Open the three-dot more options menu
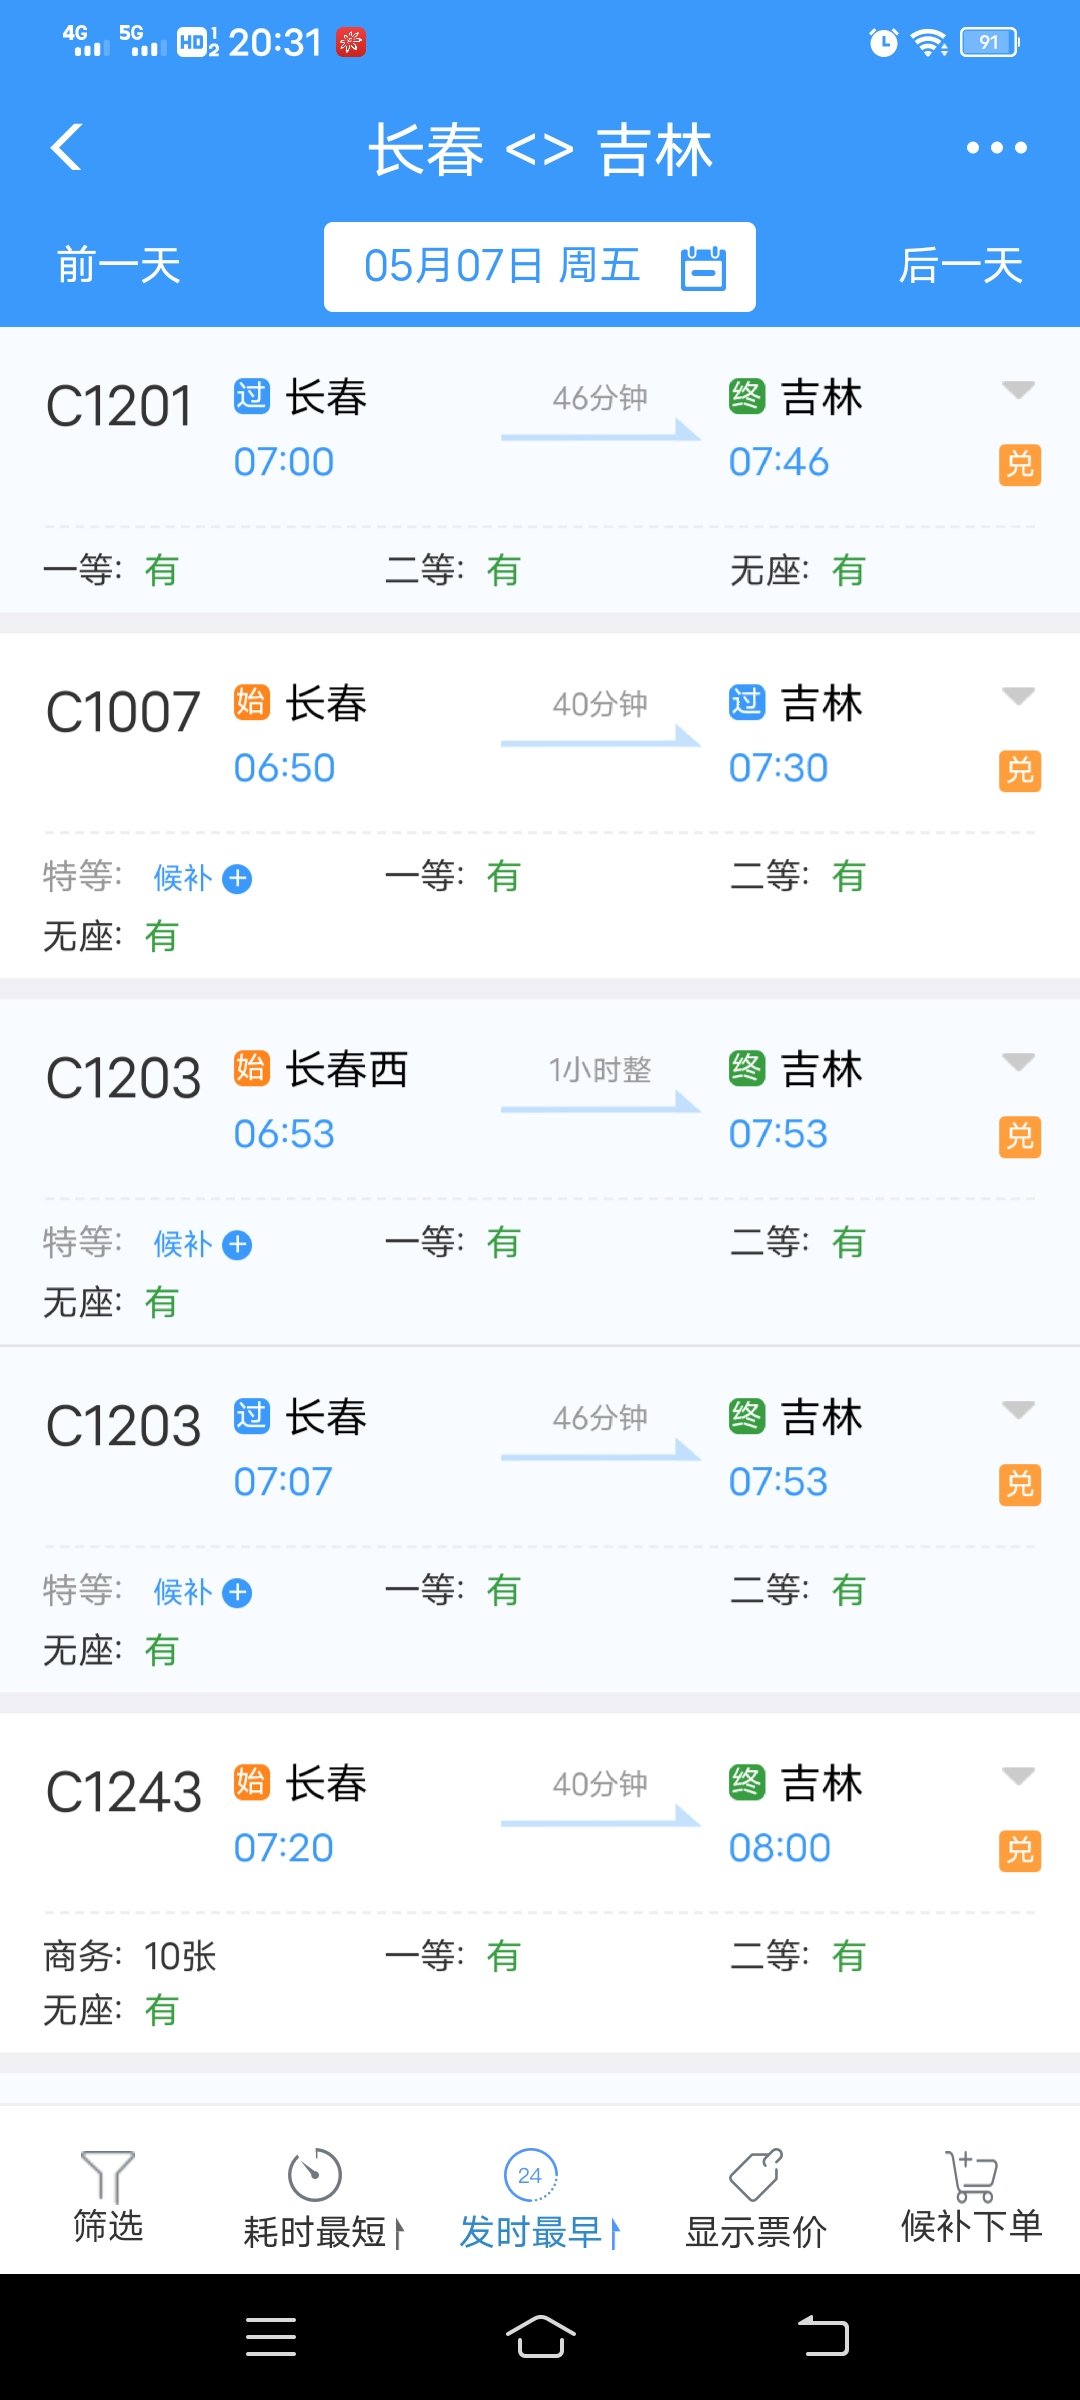Screen dimensions: 1080x2400 tap(996, 148)
